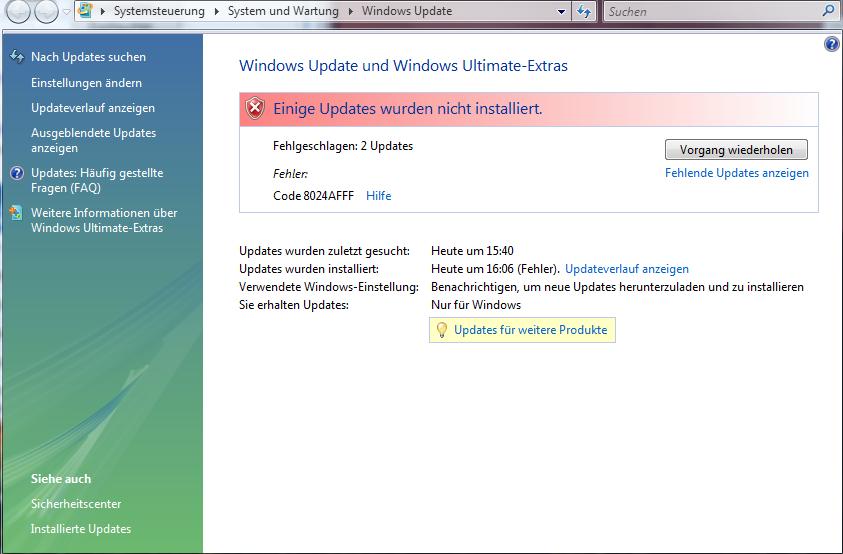Open Installierte Updates link
Viewport: 843px width, 554px height.
tap(81, 529)
